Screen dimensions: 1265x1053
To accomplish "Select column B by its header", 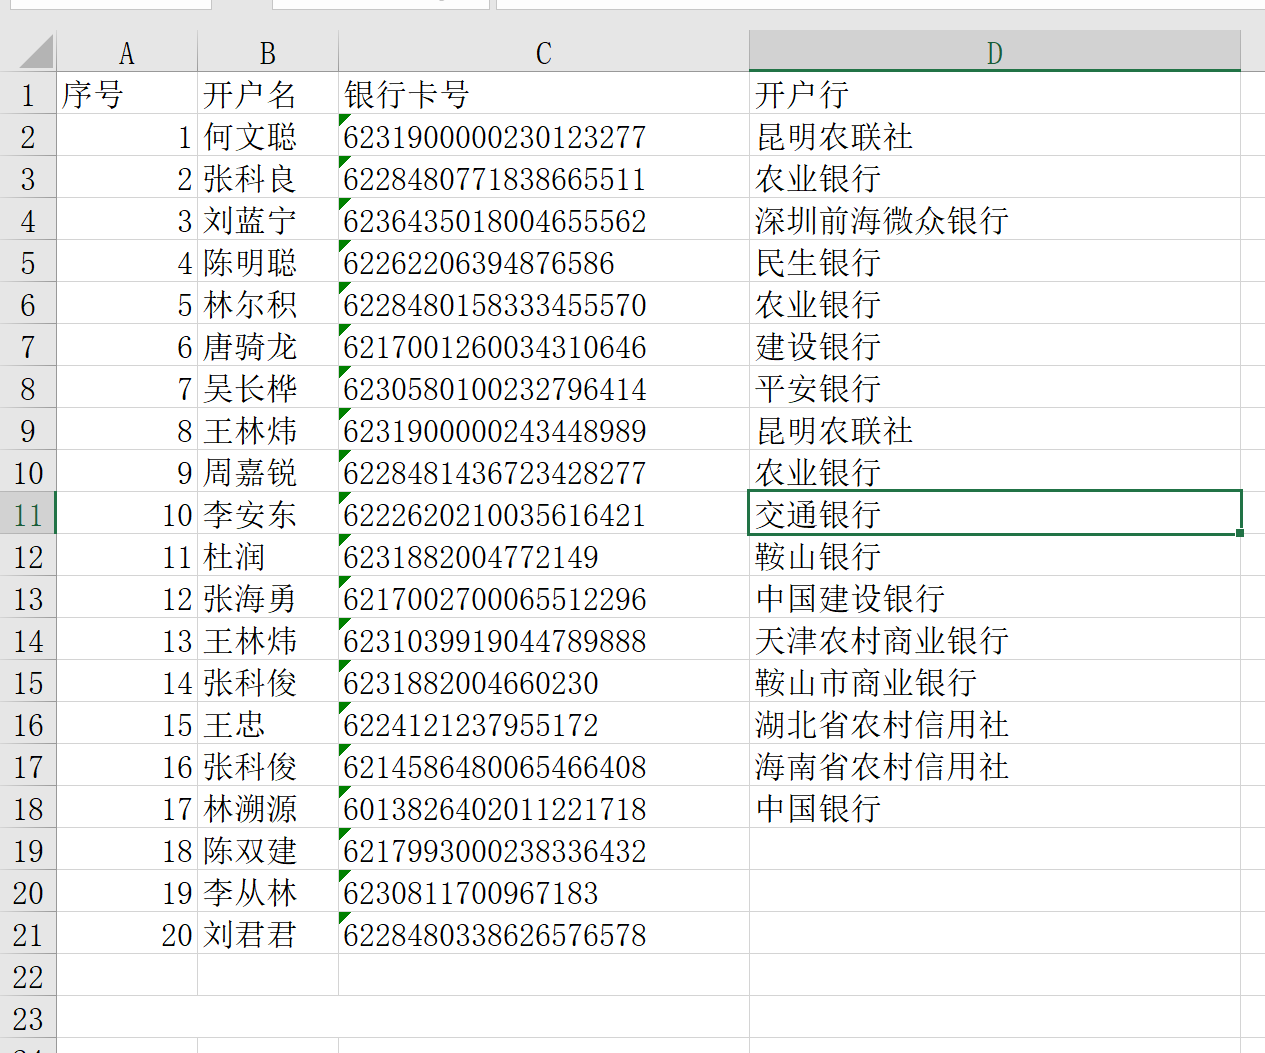I will click(267, 53).
